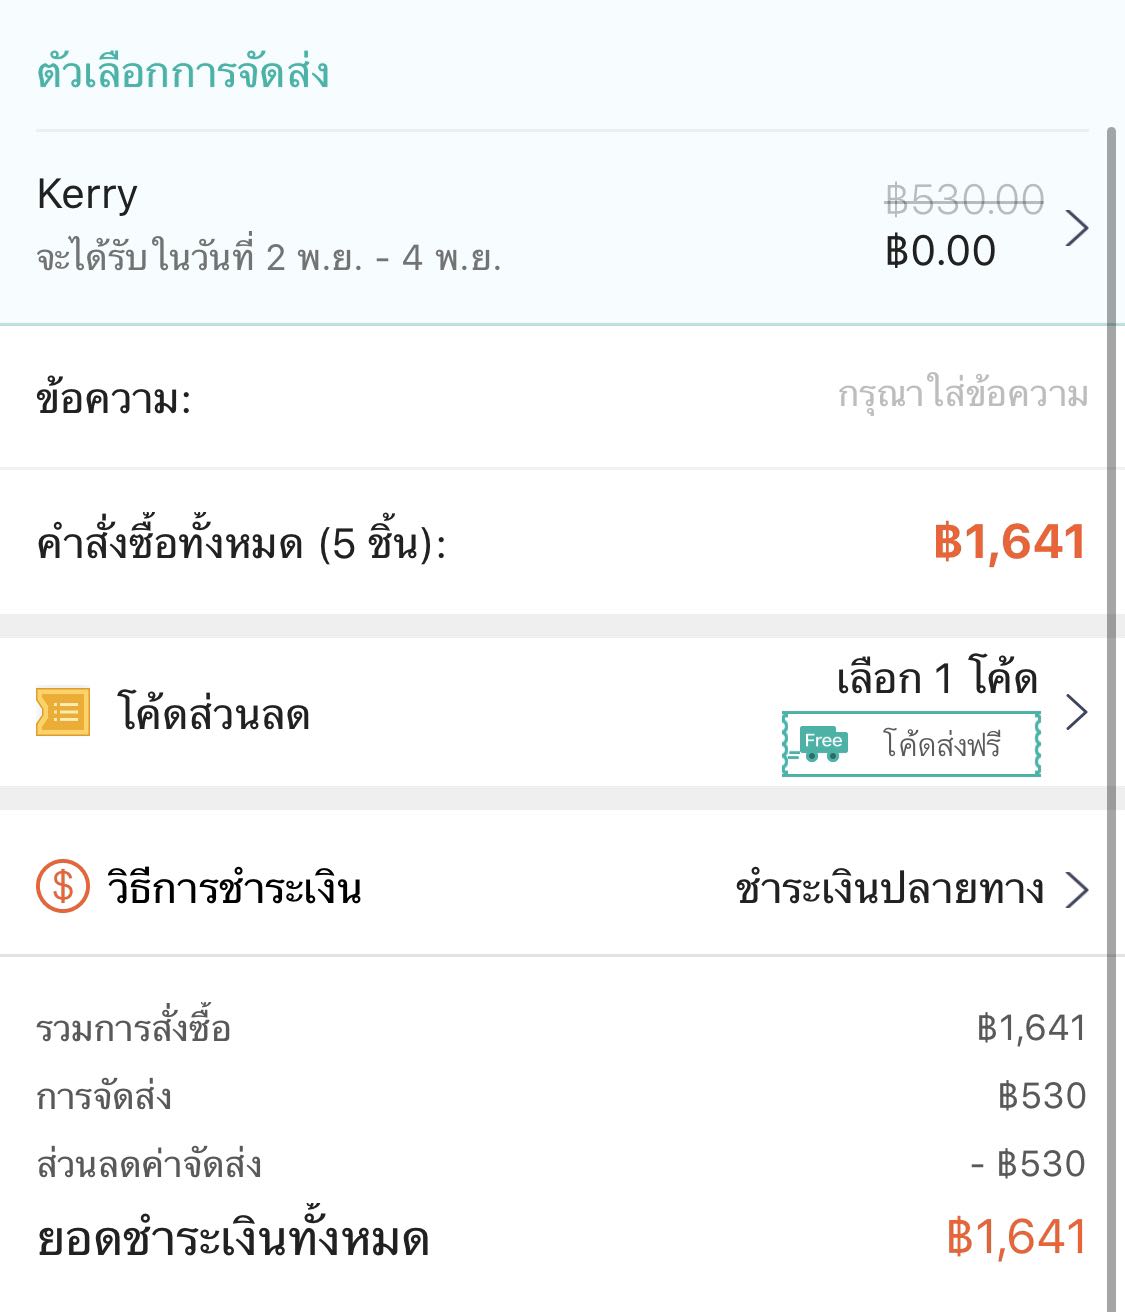Viewport: 1125px width, 1312px height.
Task: Tap the โค้ดส่งฟรี free shipping coupon tag
Action: point(940,744)
